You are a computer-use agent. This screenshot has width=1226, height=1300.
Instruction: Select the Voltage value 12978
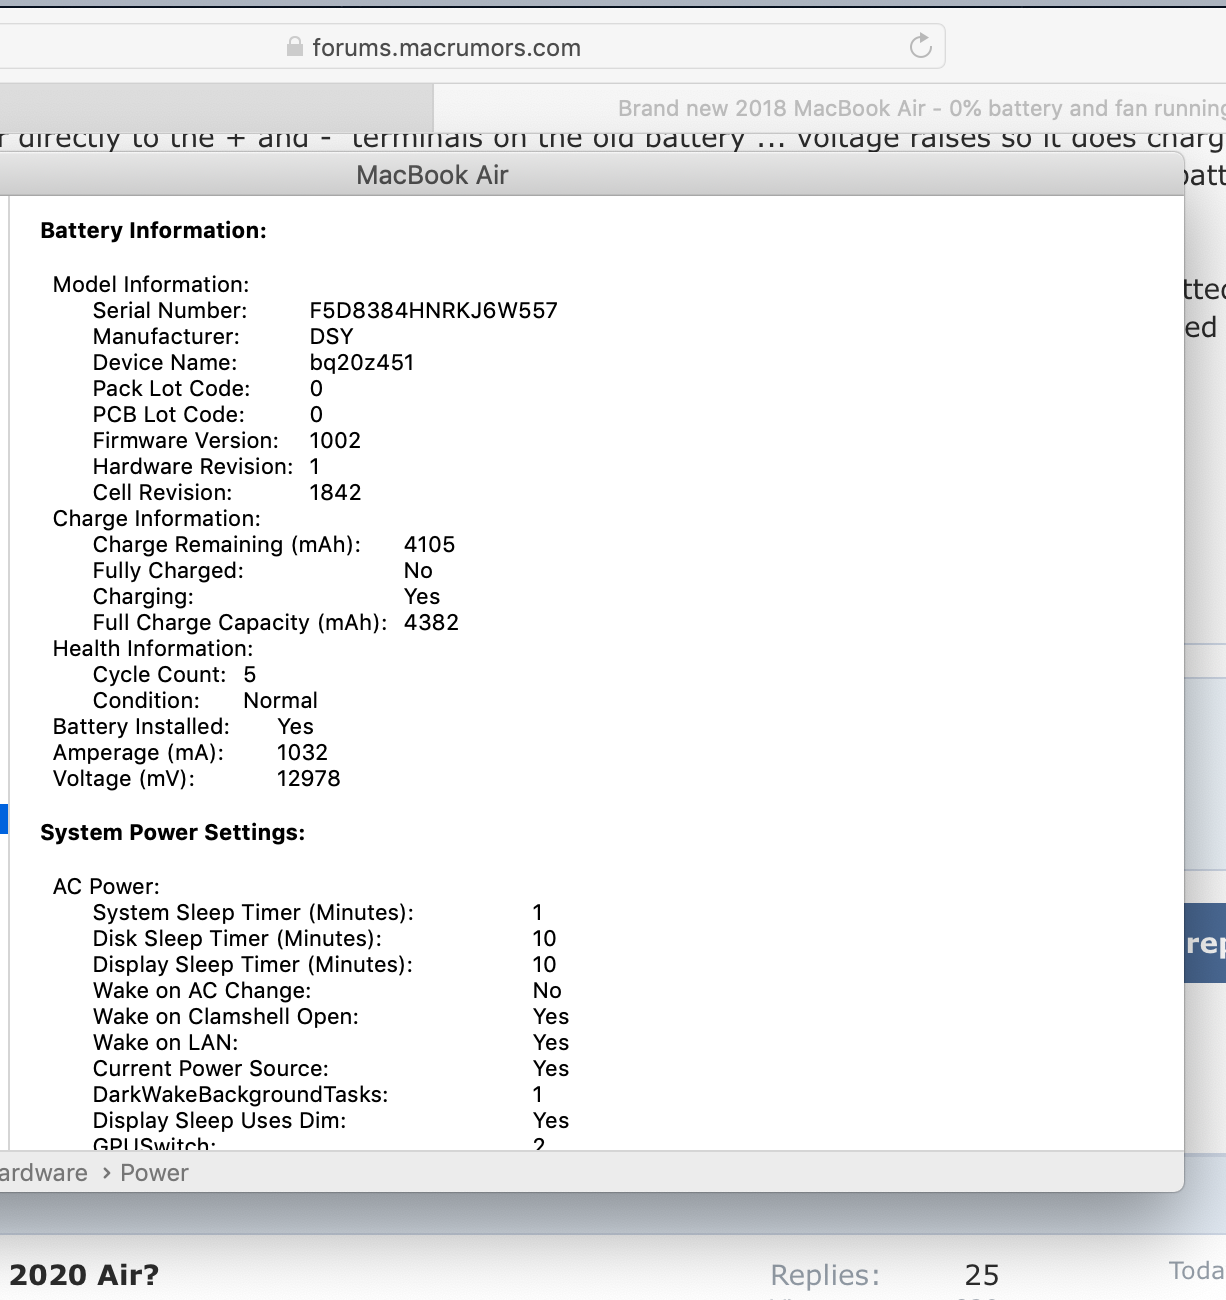point(308,779)
